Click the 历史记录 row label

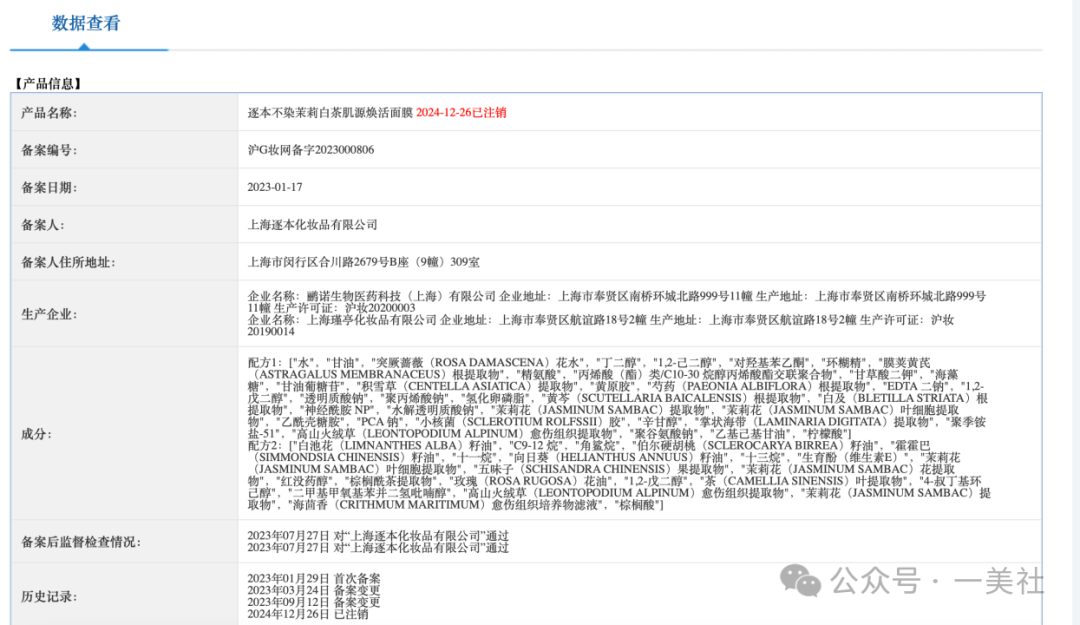(x=49, y=596)
